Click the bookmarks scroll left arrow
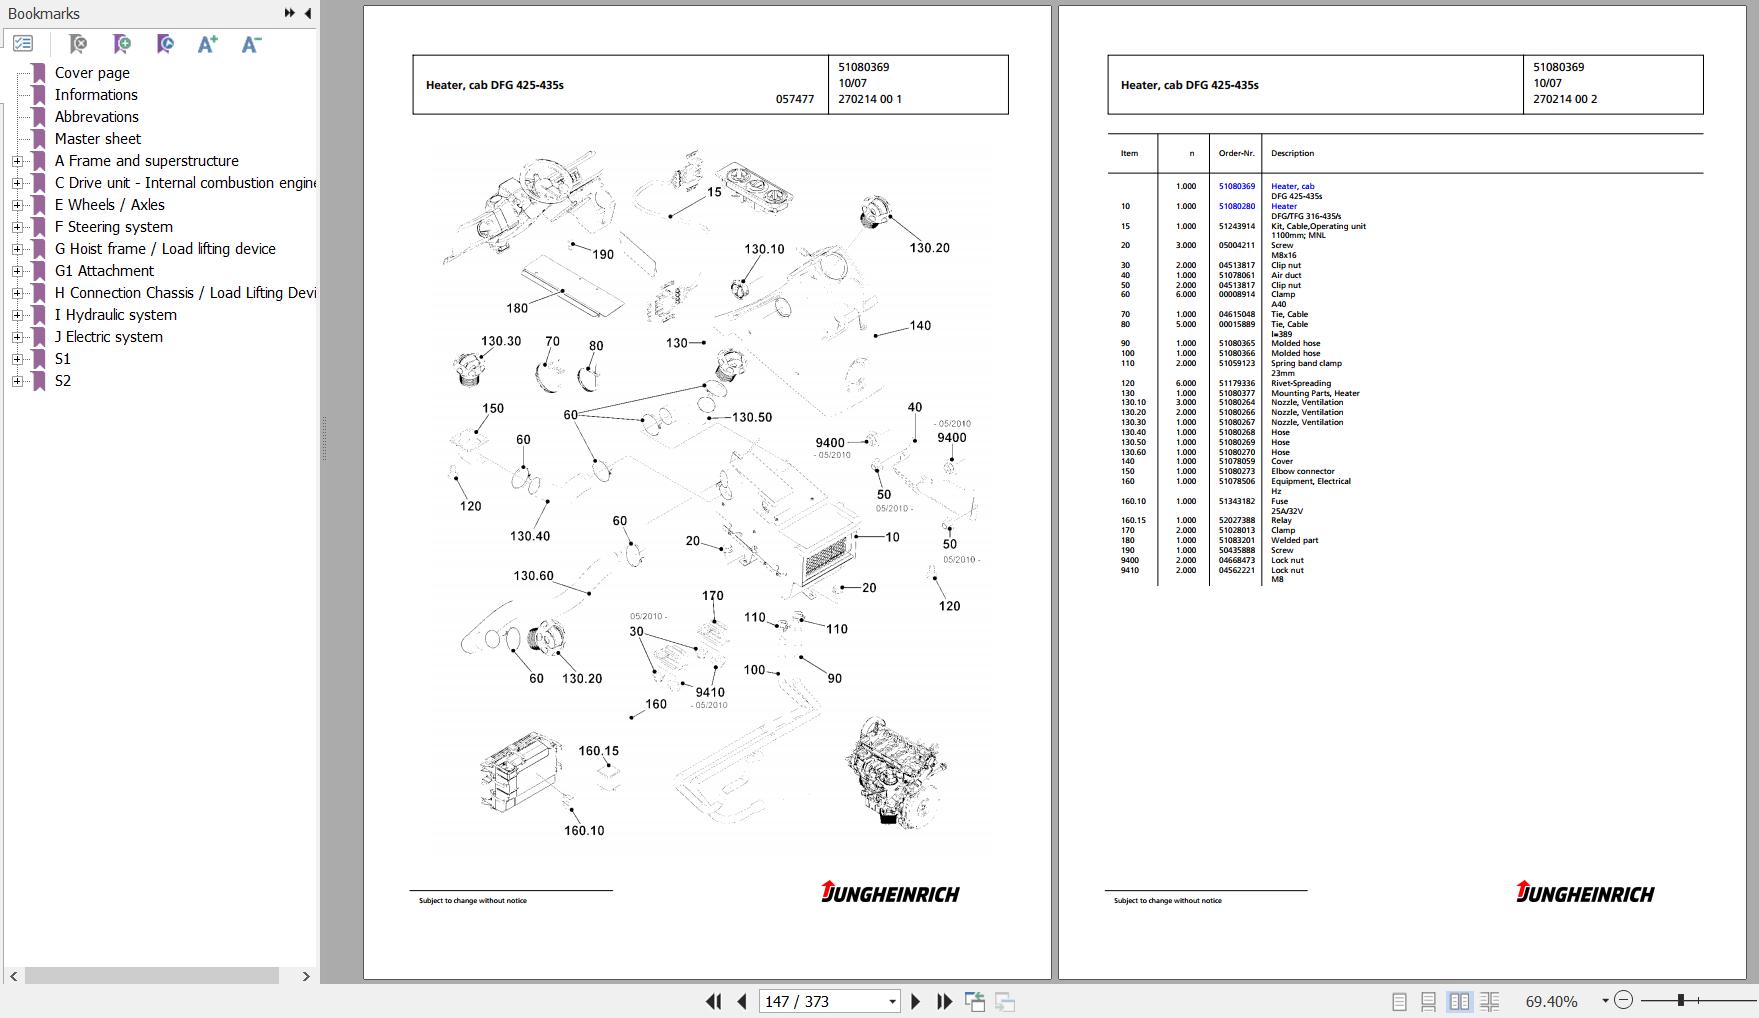 pos(13,976)
